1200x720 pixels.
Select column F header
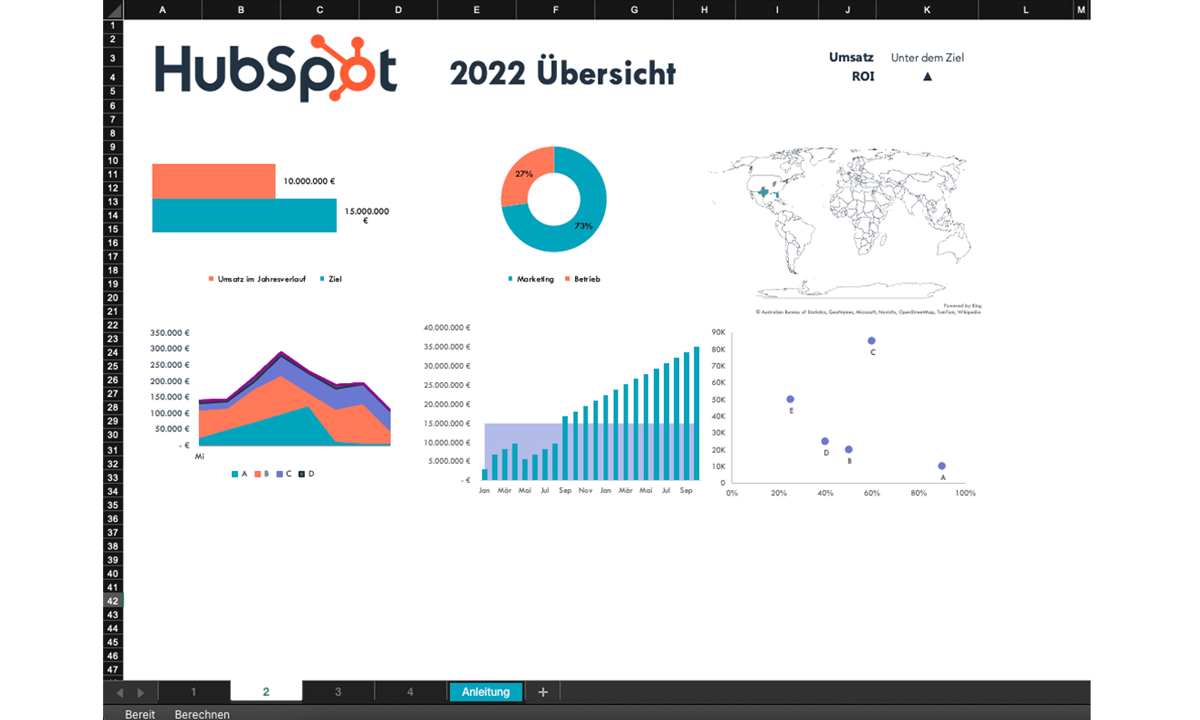coord(555,10)
